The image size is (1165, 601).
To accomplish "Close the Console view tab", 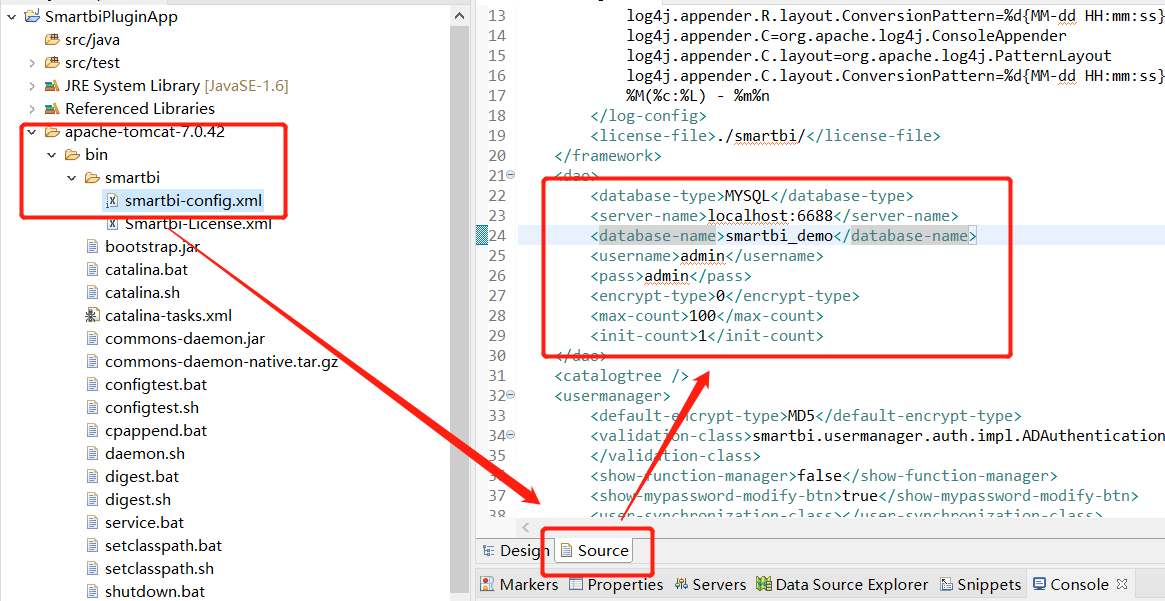I will [x=1122, y=585].
